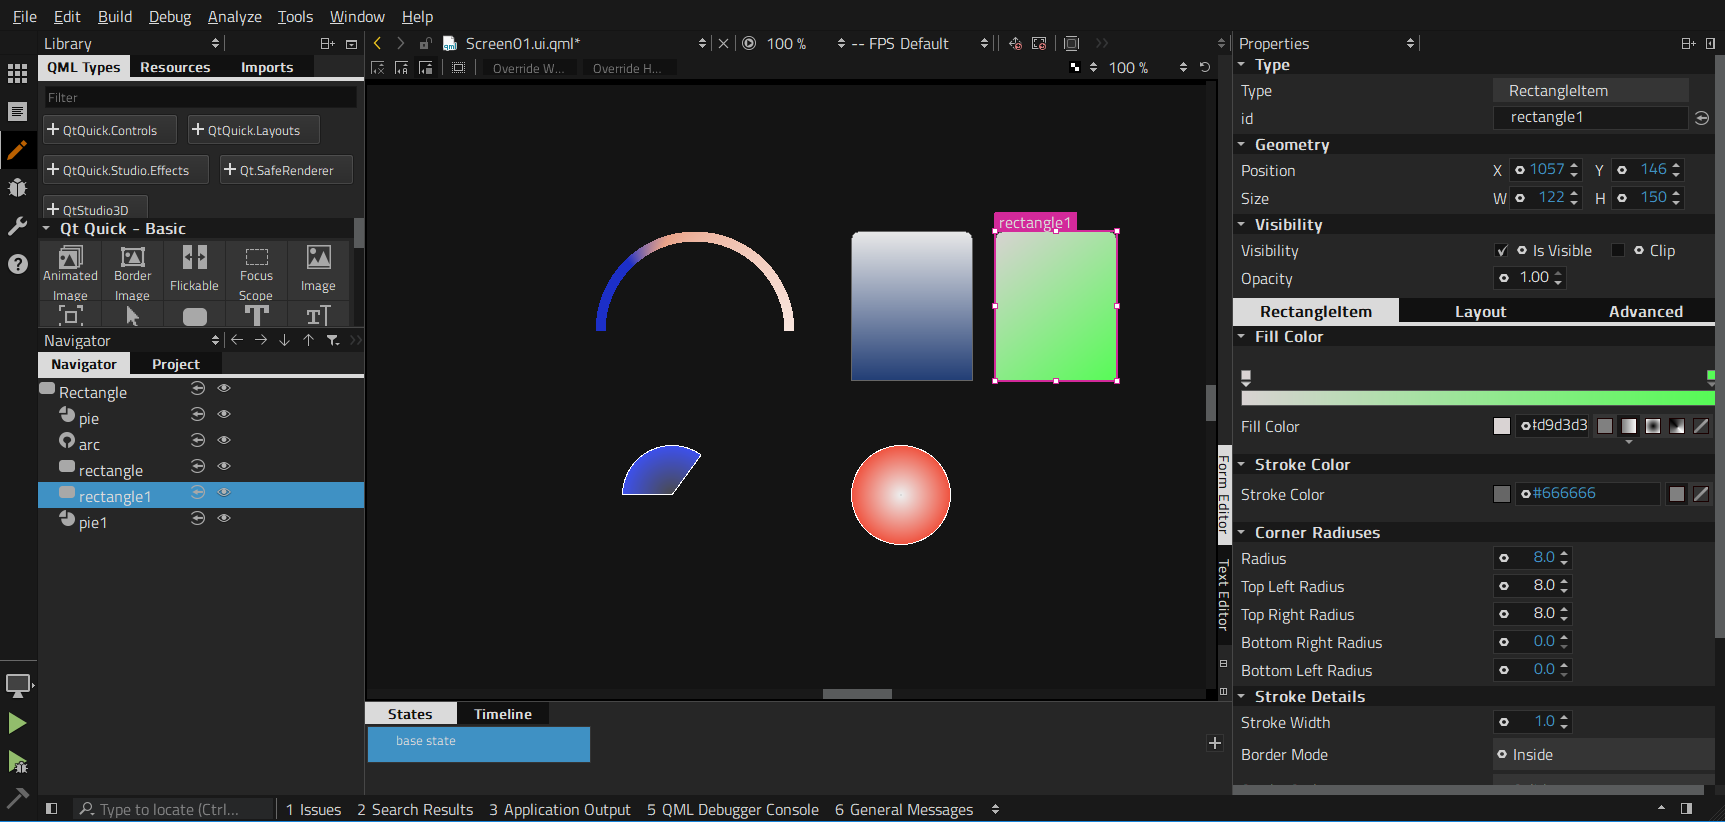1725x822 pixels.
Task: Open the Help question mark icon
Action: pos(17,264)
